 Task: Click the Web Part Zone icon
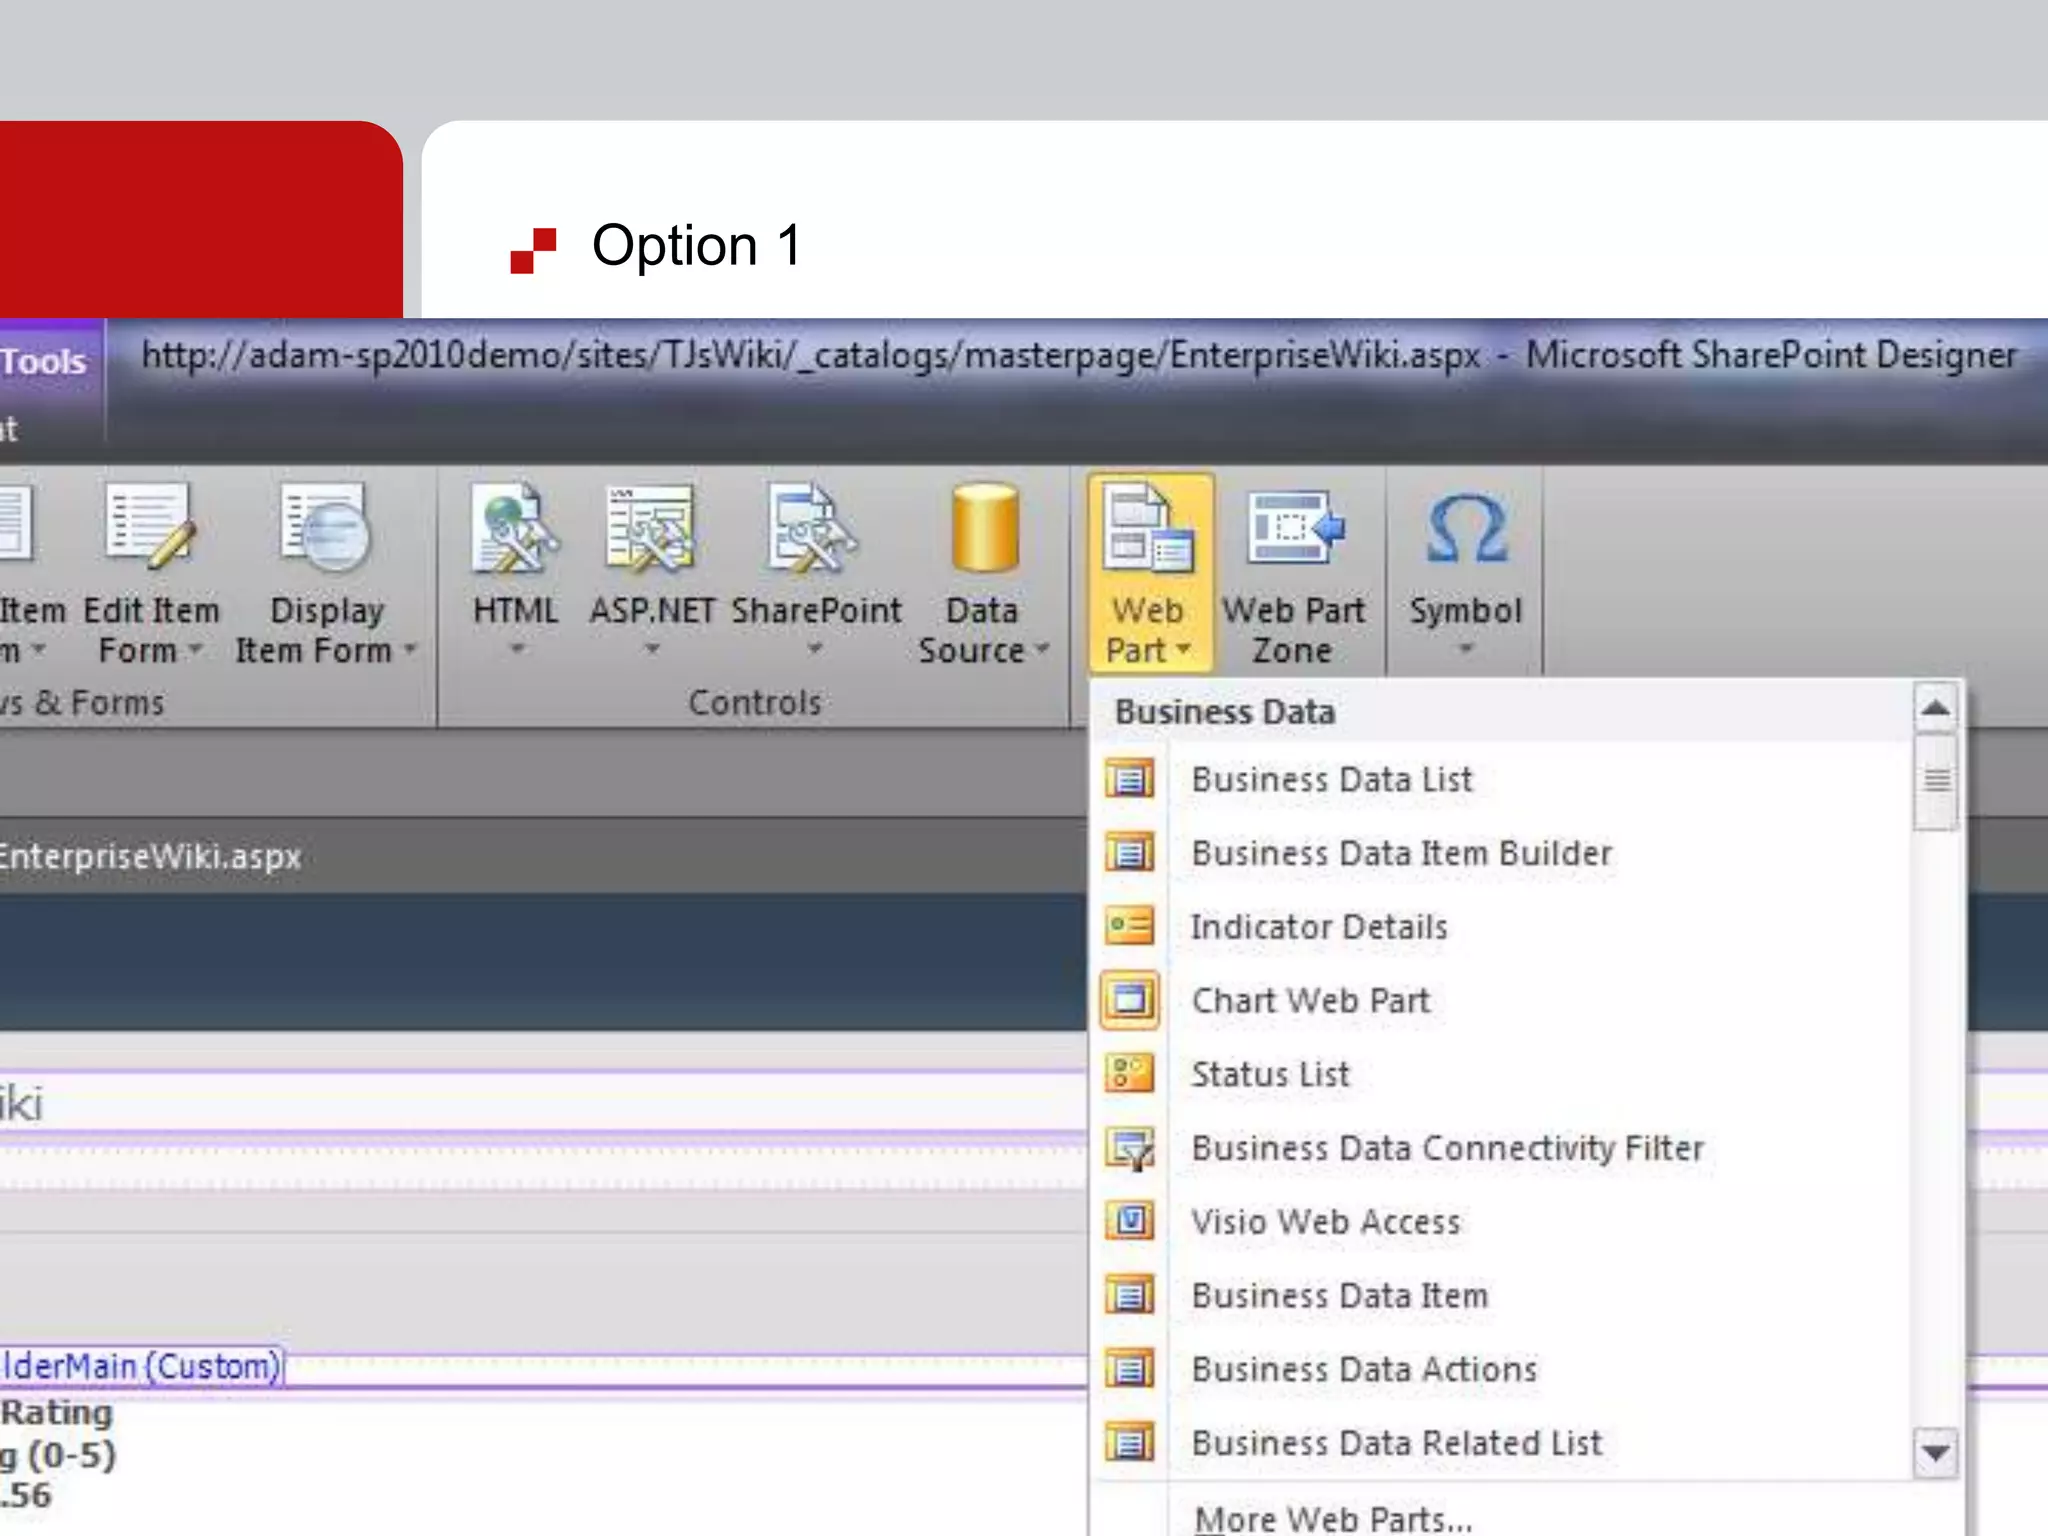click(x=1293, y=528)
